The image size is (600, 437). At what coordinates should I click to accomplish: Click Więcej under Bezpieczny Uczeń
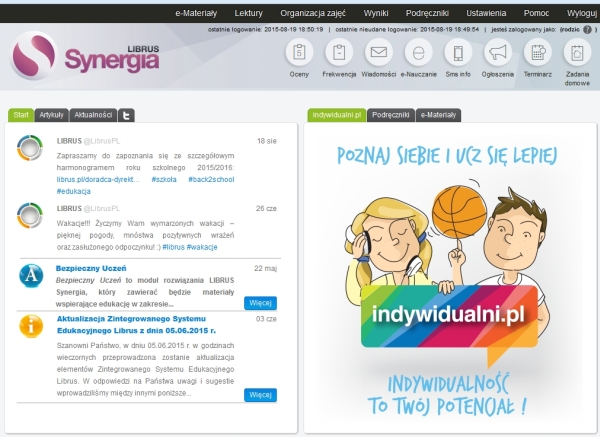(x=260, y=303)
